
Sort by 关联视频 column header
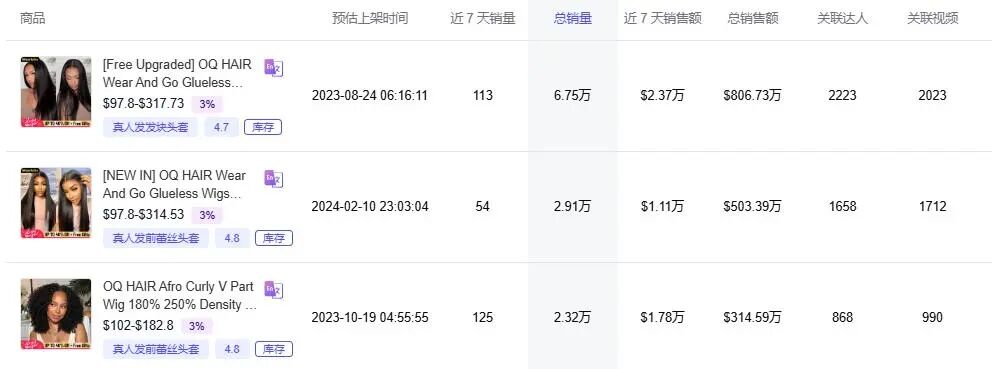pos(933,18)
